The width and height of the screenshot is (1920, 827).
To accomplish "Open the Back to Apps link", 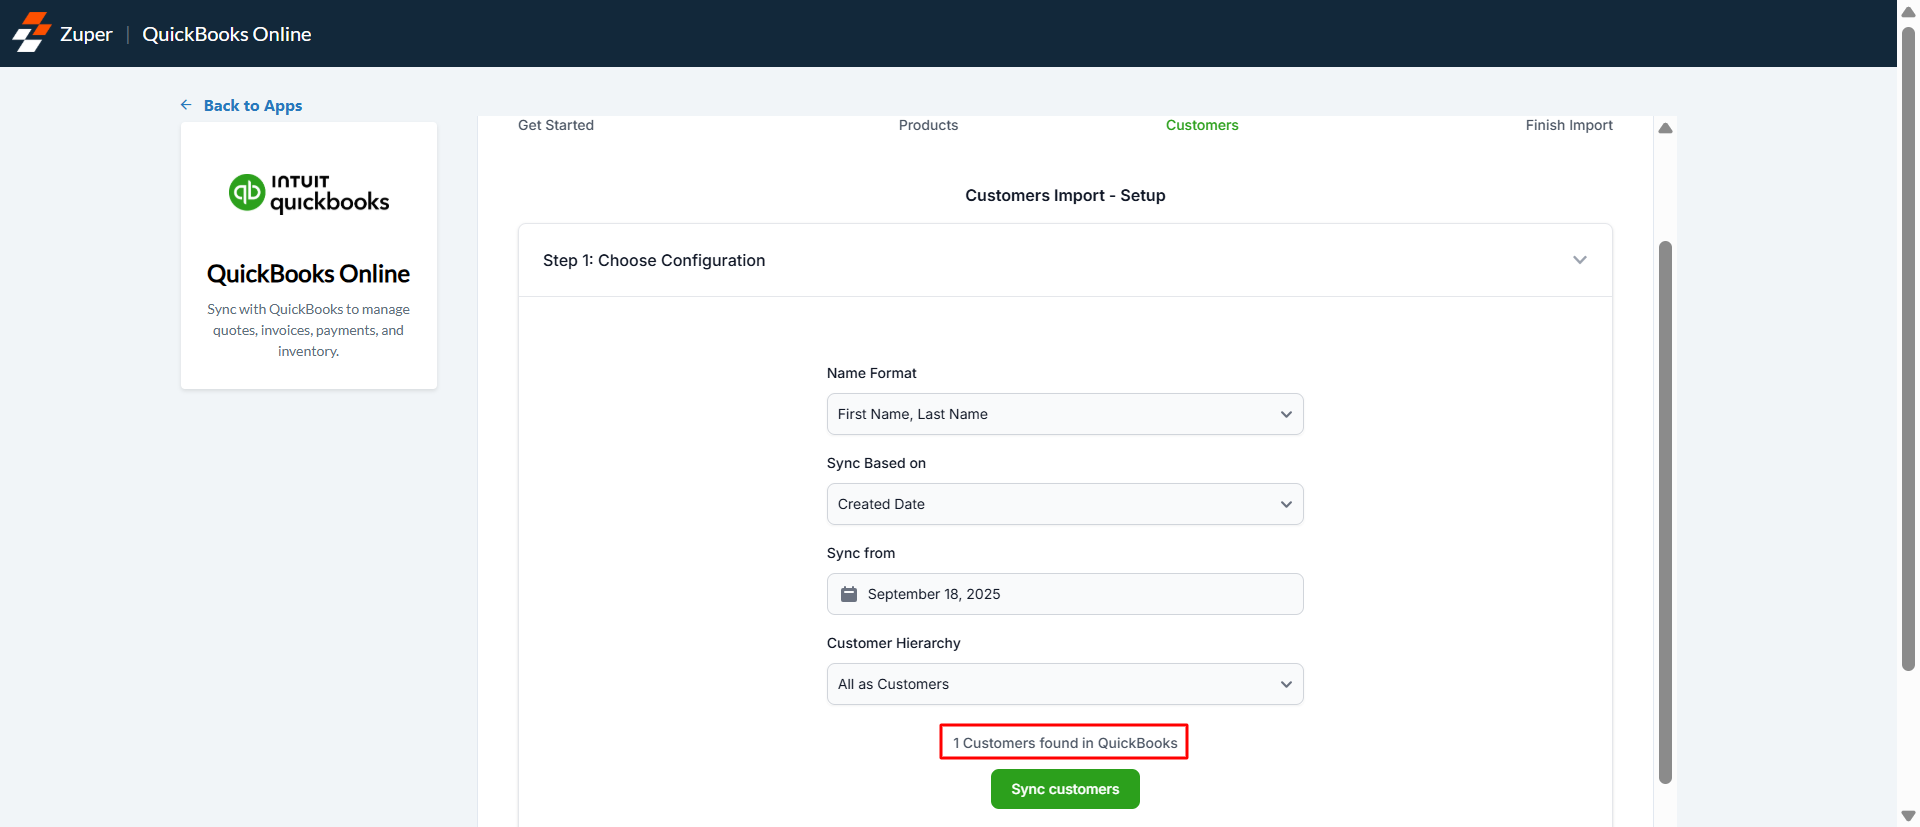I will coord(253,106).
